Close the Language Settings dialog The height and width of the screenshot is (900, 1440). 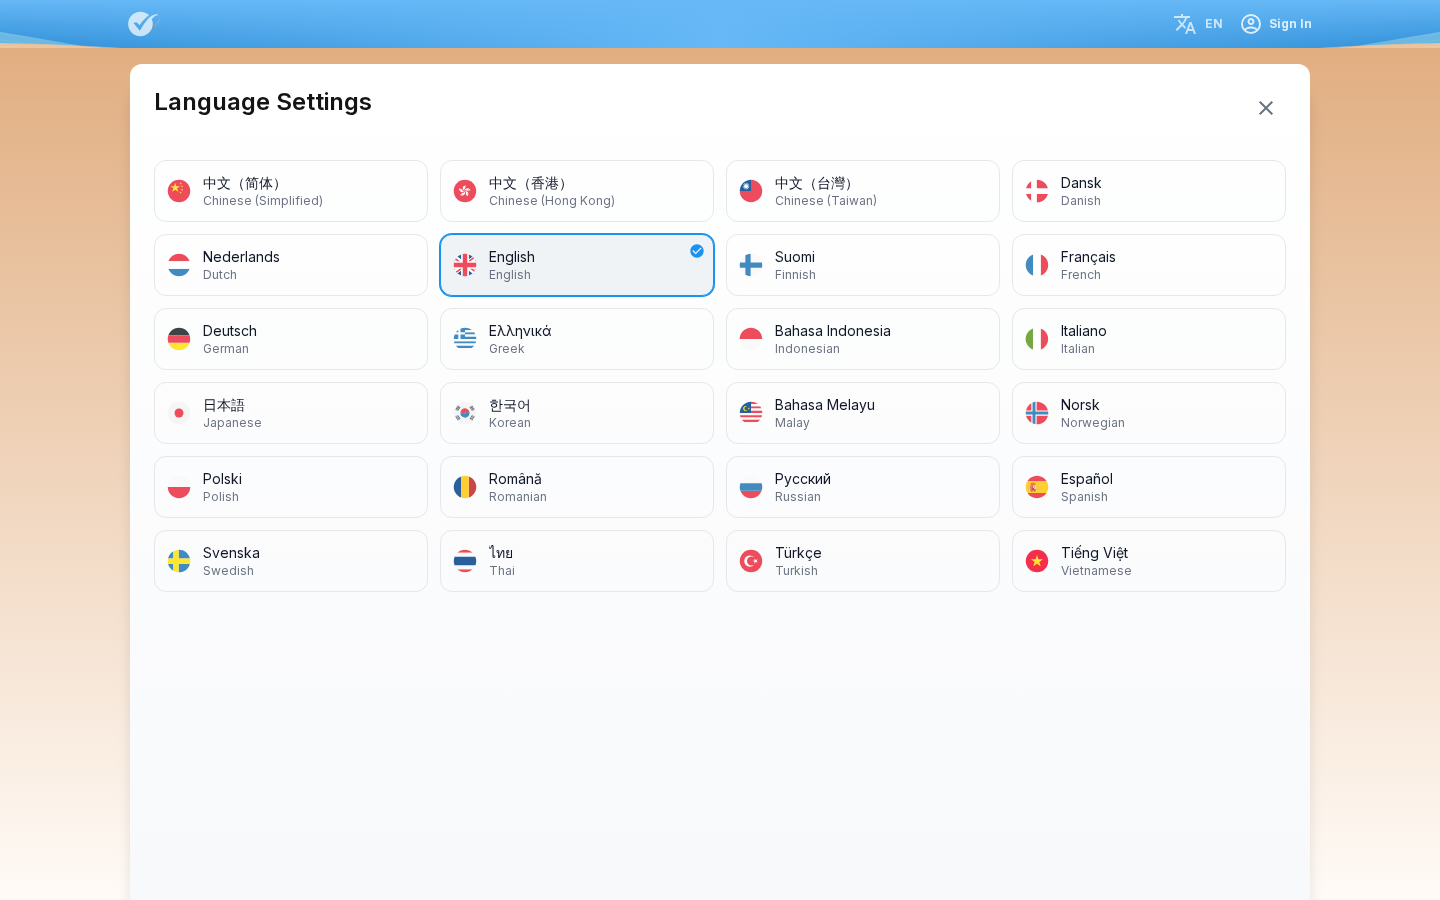pos(1266,108)
